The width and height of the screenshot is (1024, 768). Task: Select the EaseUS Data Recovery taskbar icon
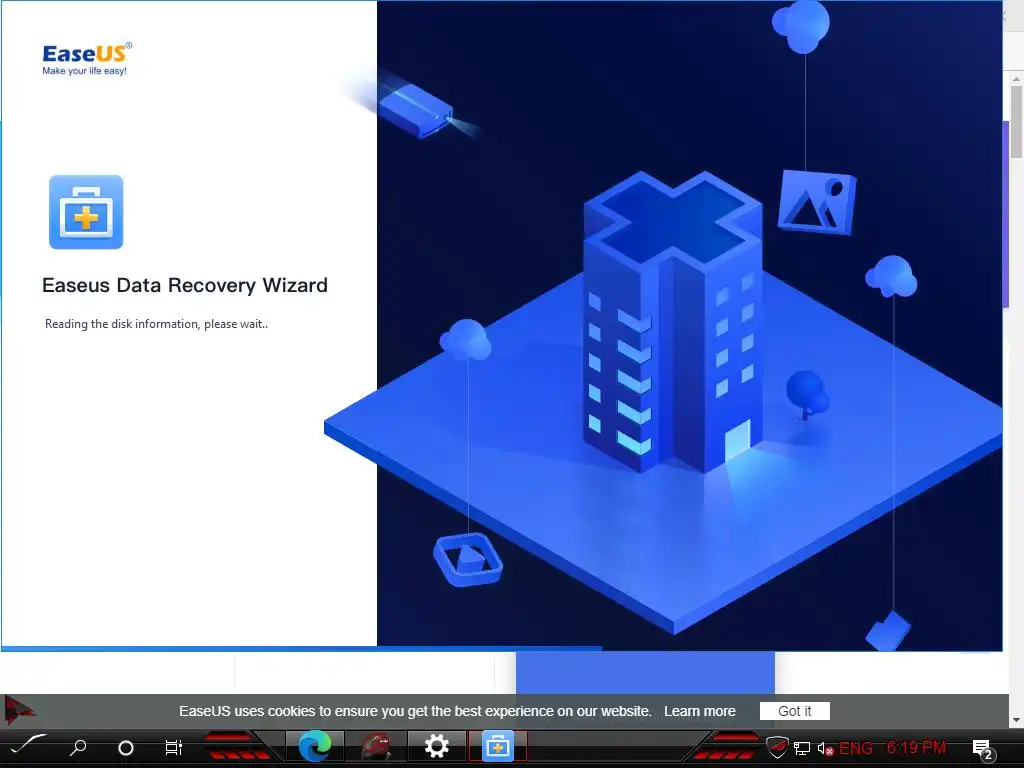point(498,746)
